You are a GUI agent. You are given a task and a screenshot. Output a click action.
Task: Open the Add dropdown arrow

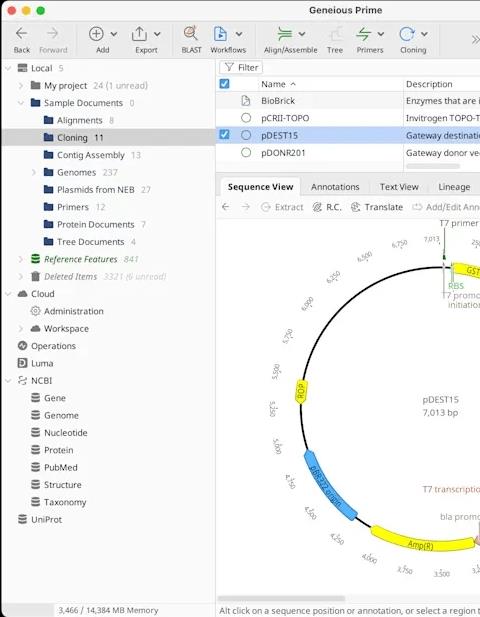(114, 34)
